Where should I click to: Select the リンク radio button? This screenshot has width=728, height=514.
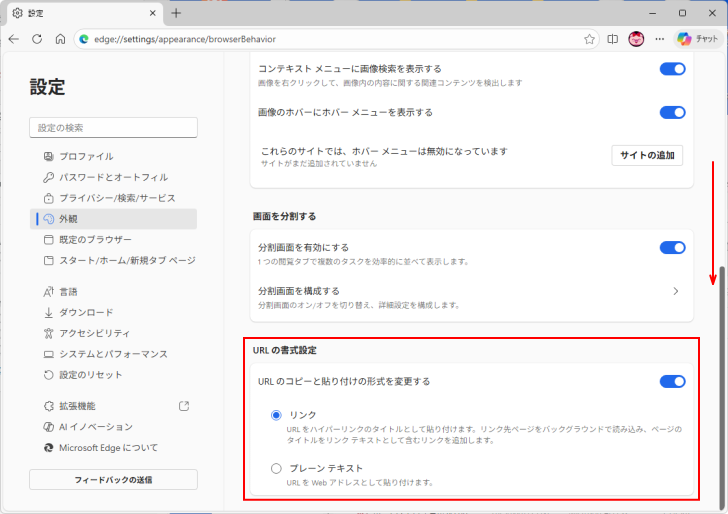point(276,415)
